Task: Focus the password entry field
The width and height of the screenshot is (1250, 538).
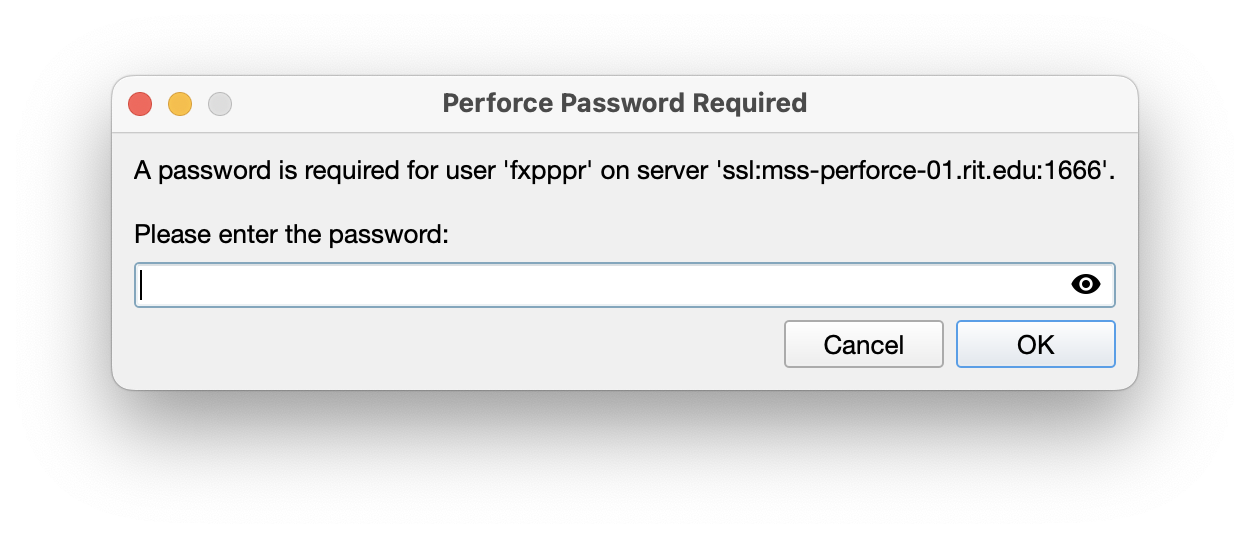Action: [600, 285]
